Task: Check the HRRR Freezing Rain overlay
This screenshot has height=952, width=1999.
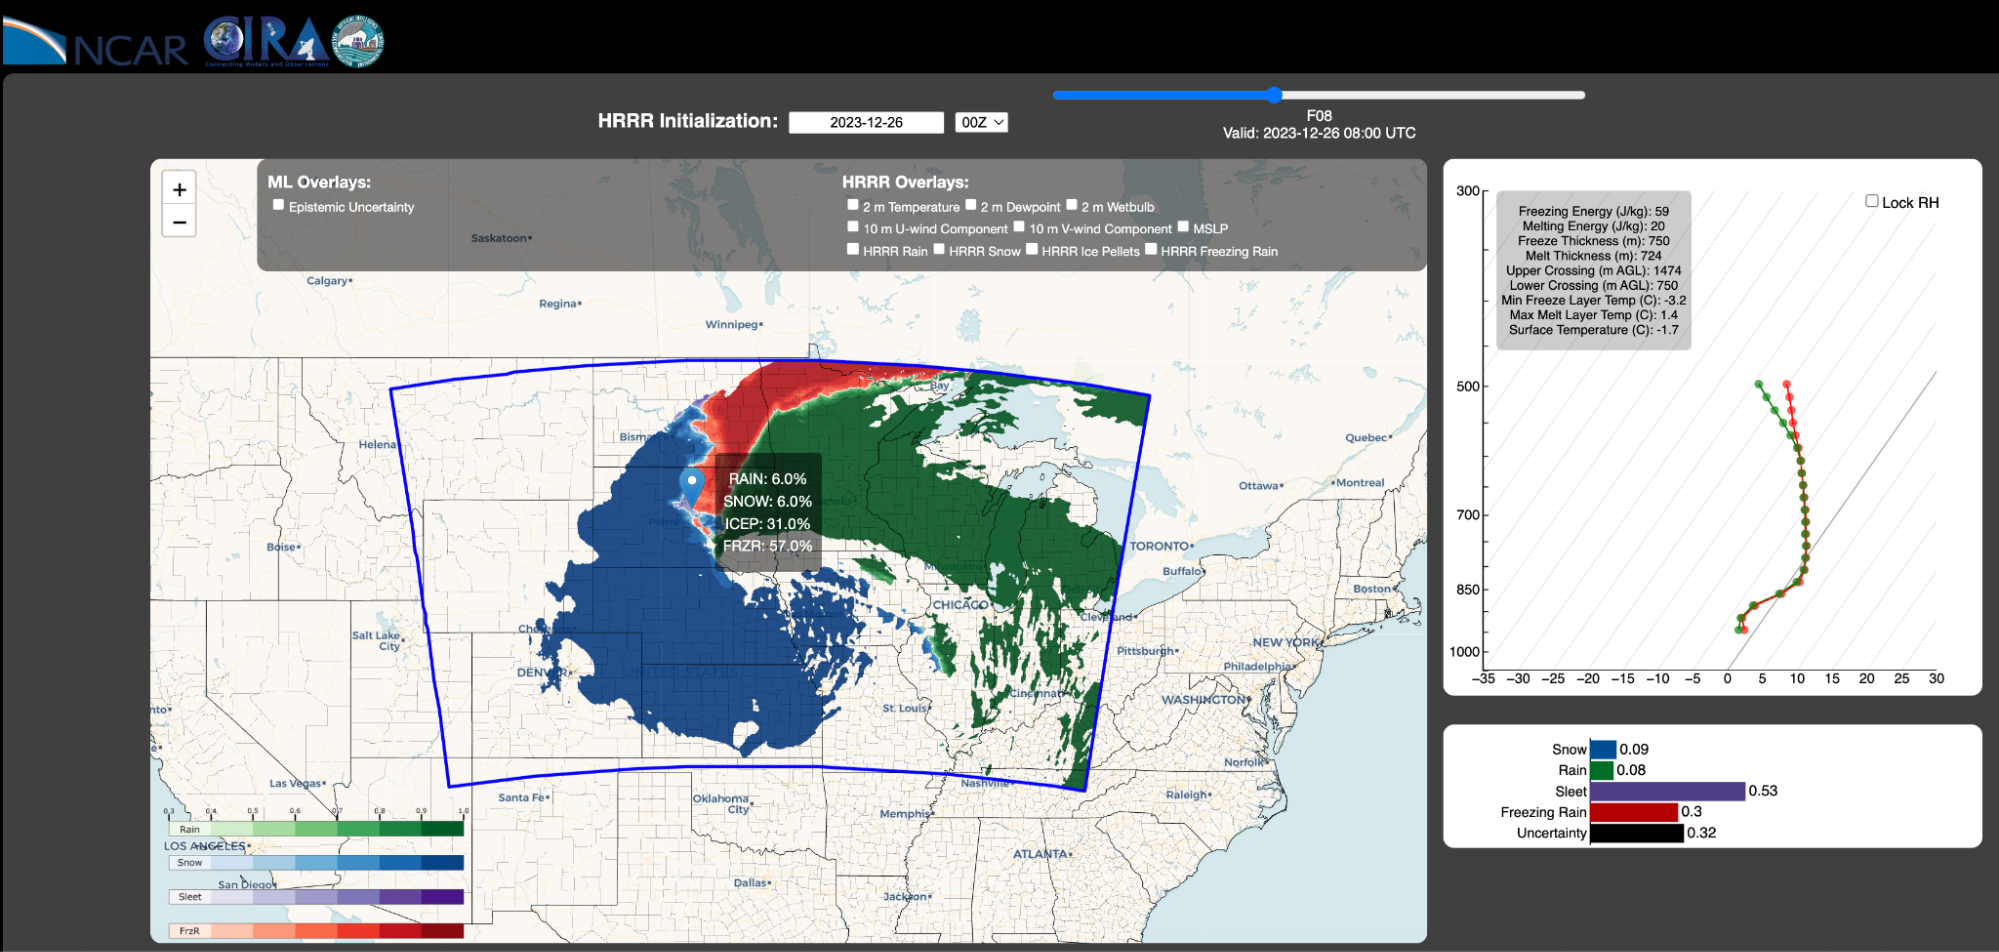Action: [1151, 249]
